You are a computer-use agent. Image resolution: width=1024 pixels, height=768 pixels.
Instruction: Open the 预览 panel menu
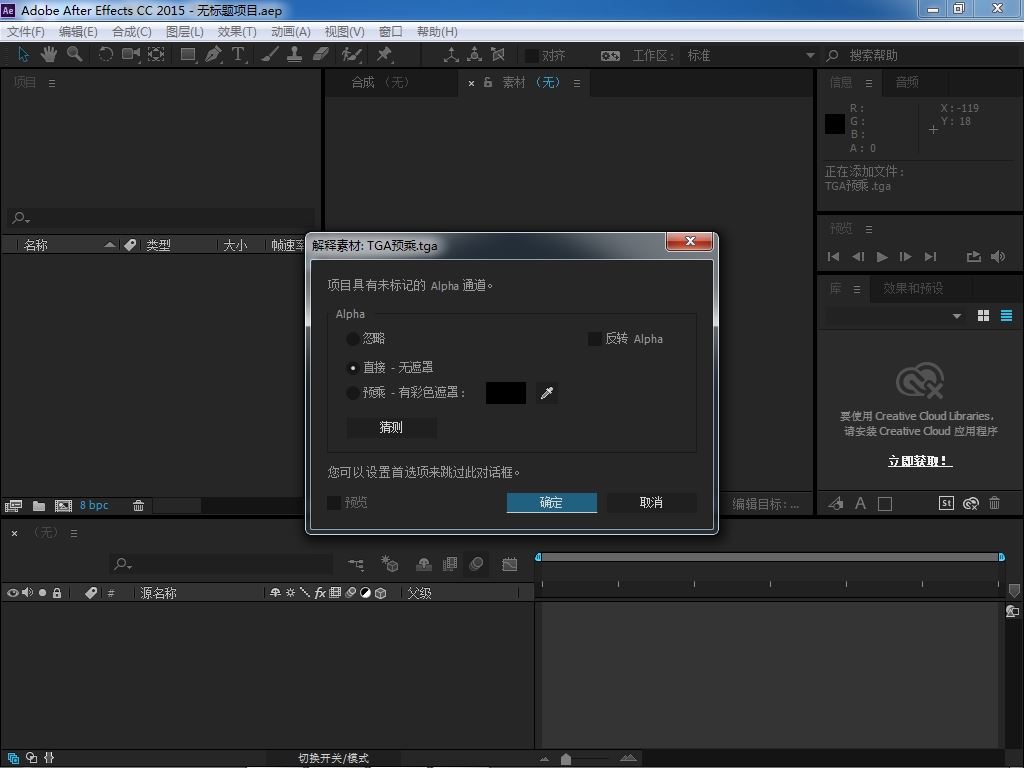coord(869,229)
